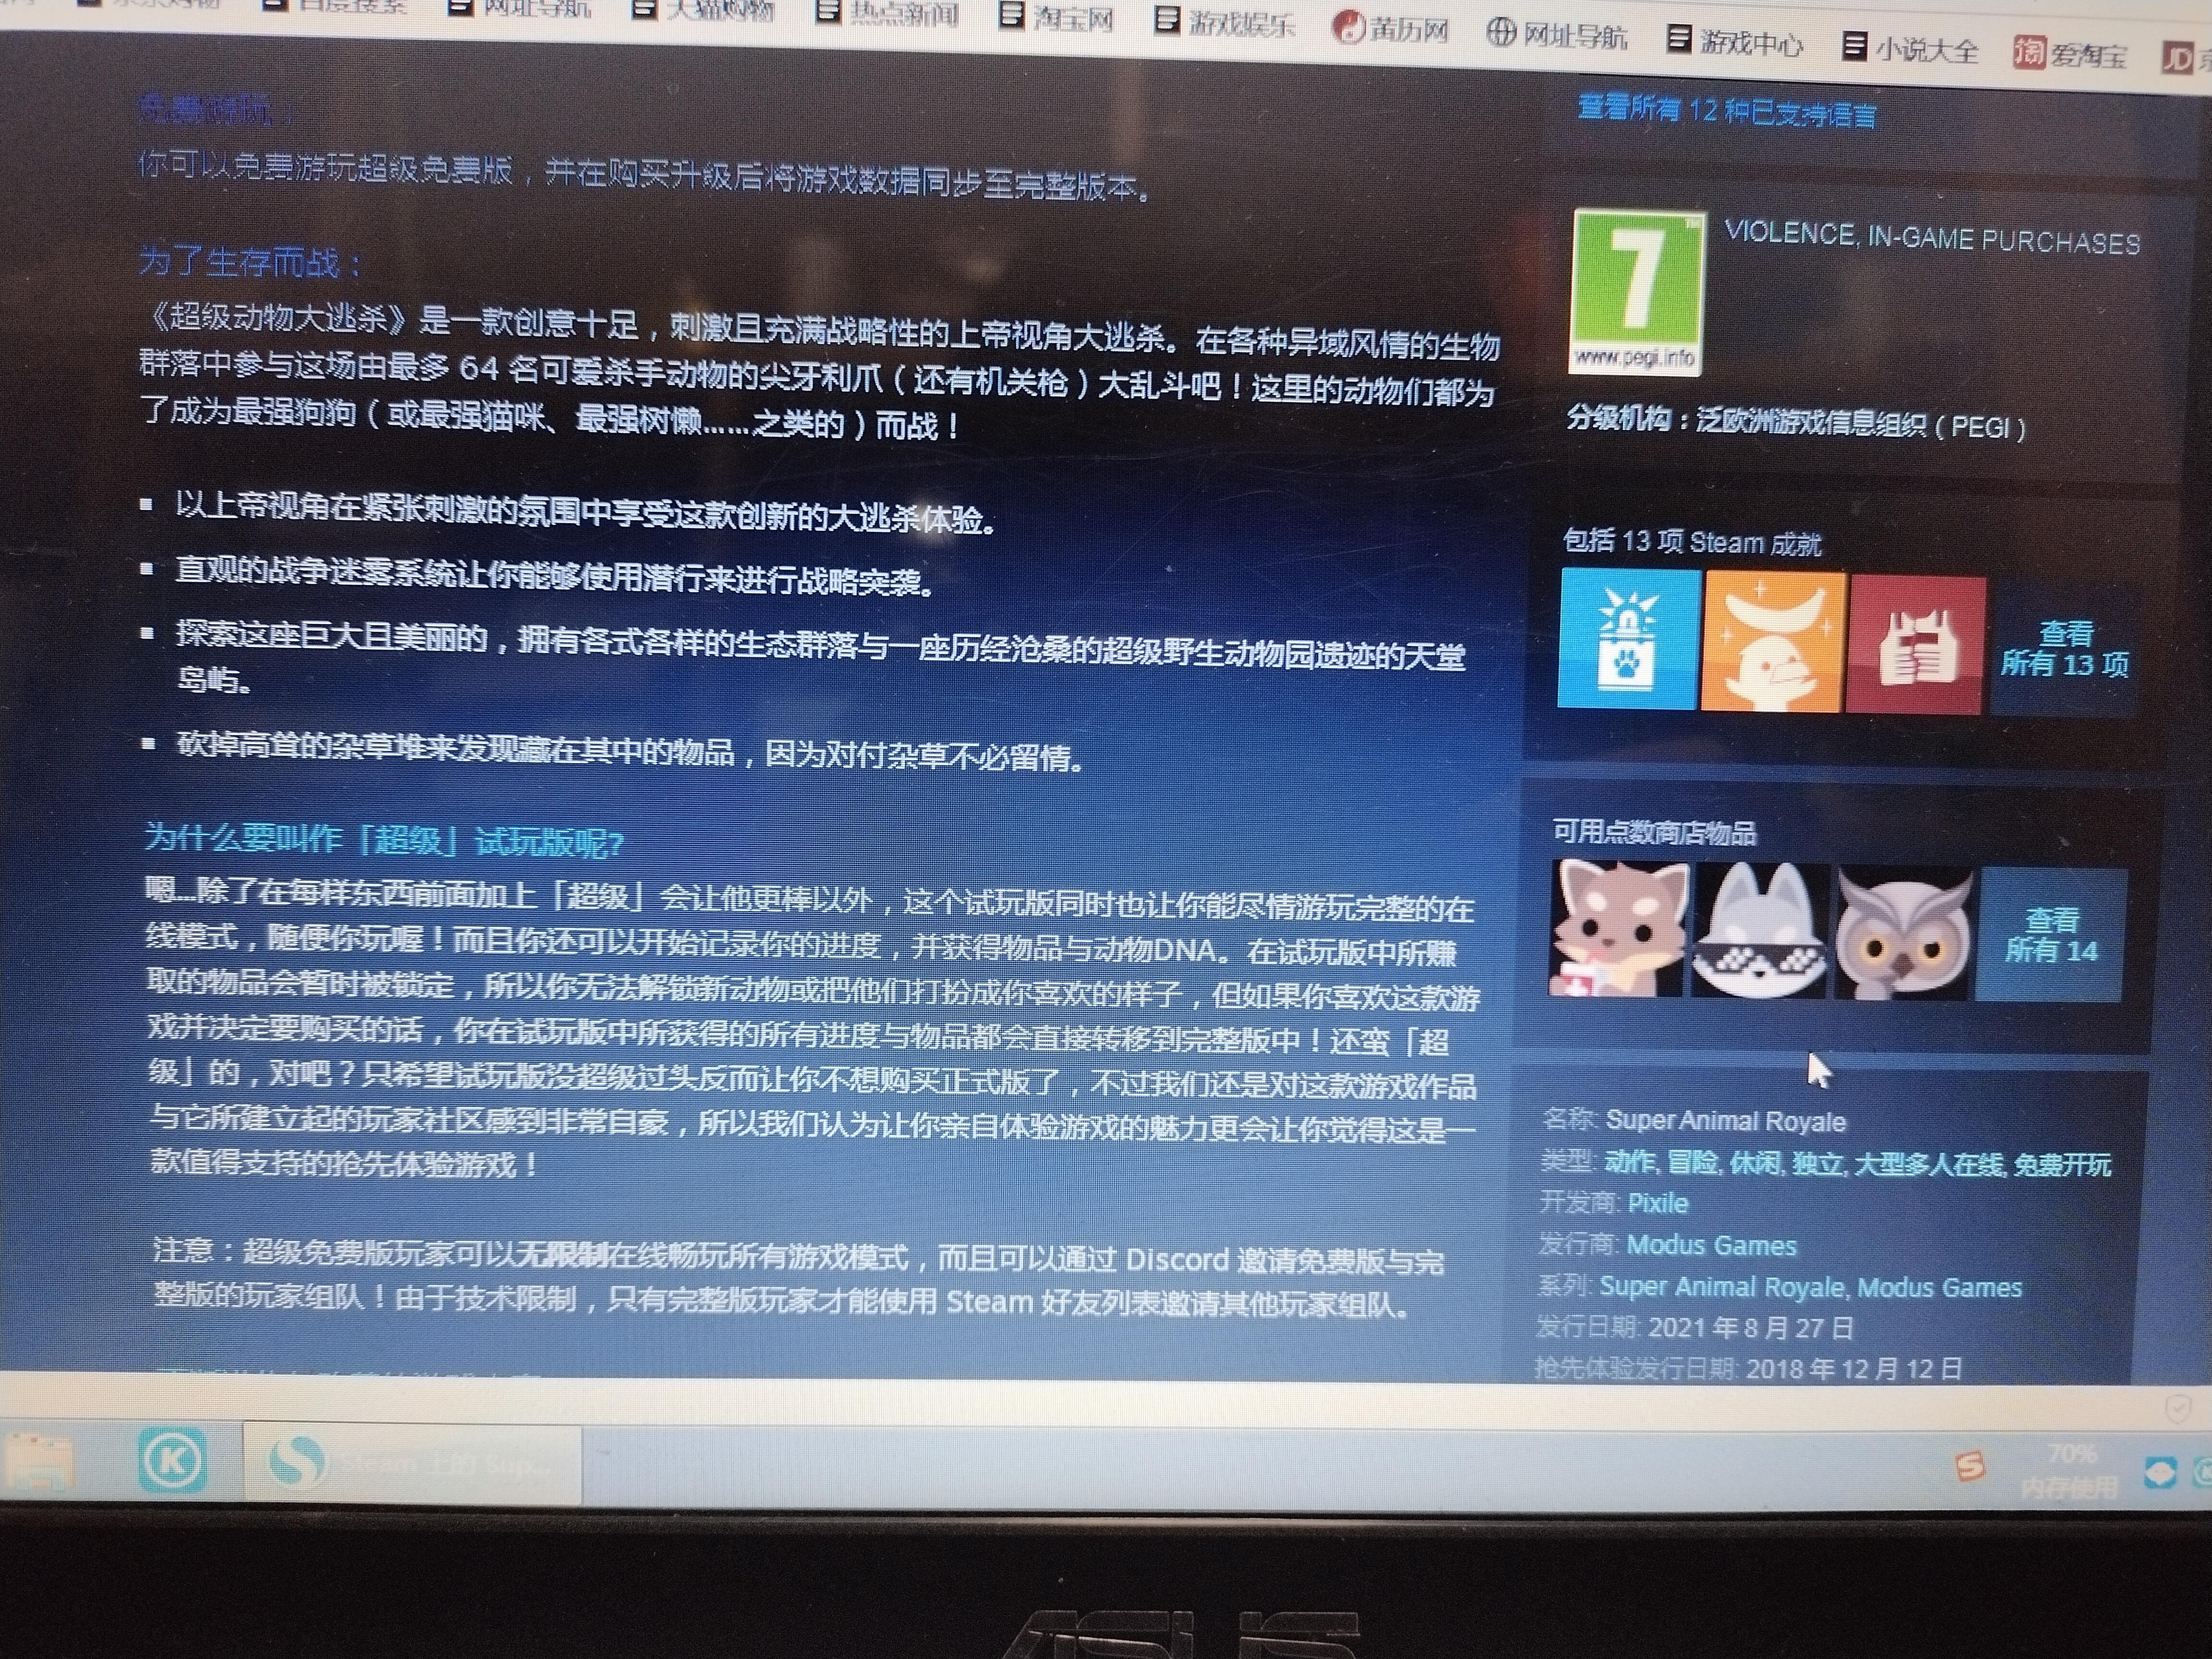Open the Super Animal Royale franchise link
Image resolution: width=2212 pixels, height=1659 pixels.
click(1722, 1286)
